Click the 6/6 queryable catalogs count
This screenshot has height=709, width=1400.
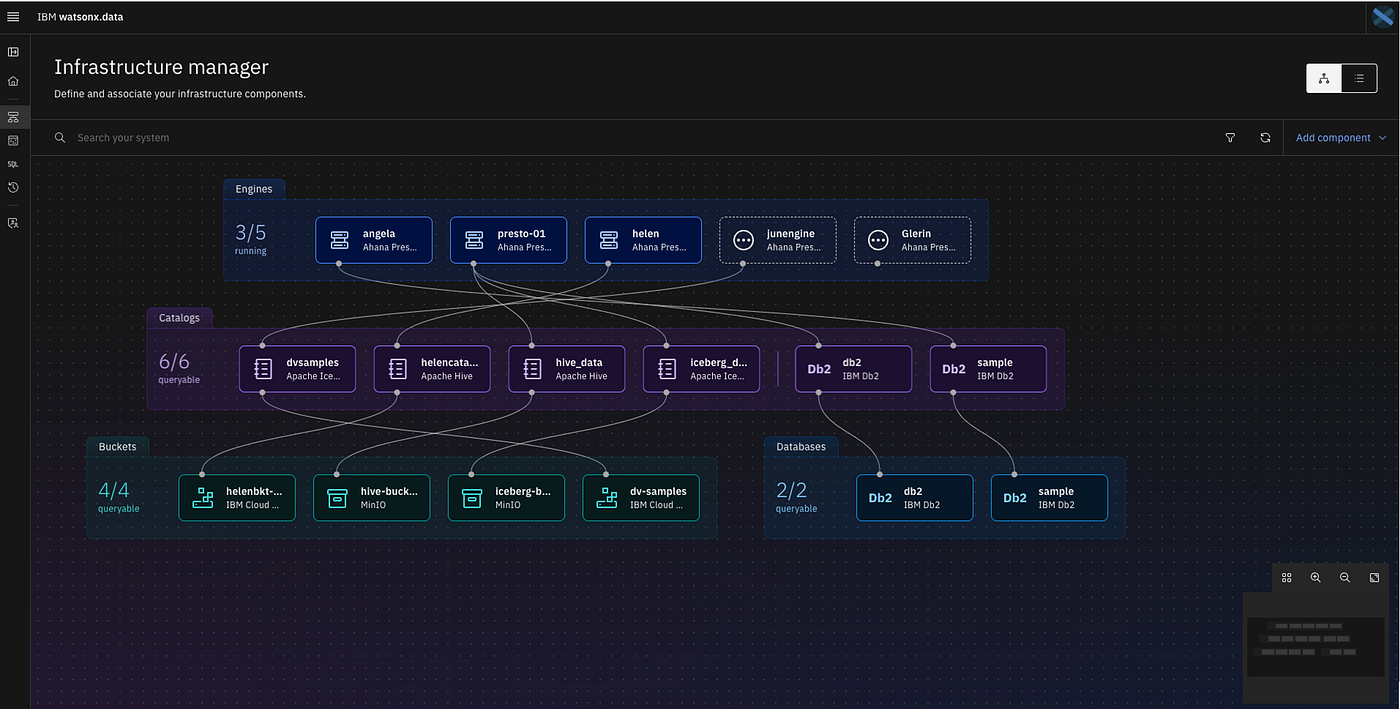[x=177, y=368]
